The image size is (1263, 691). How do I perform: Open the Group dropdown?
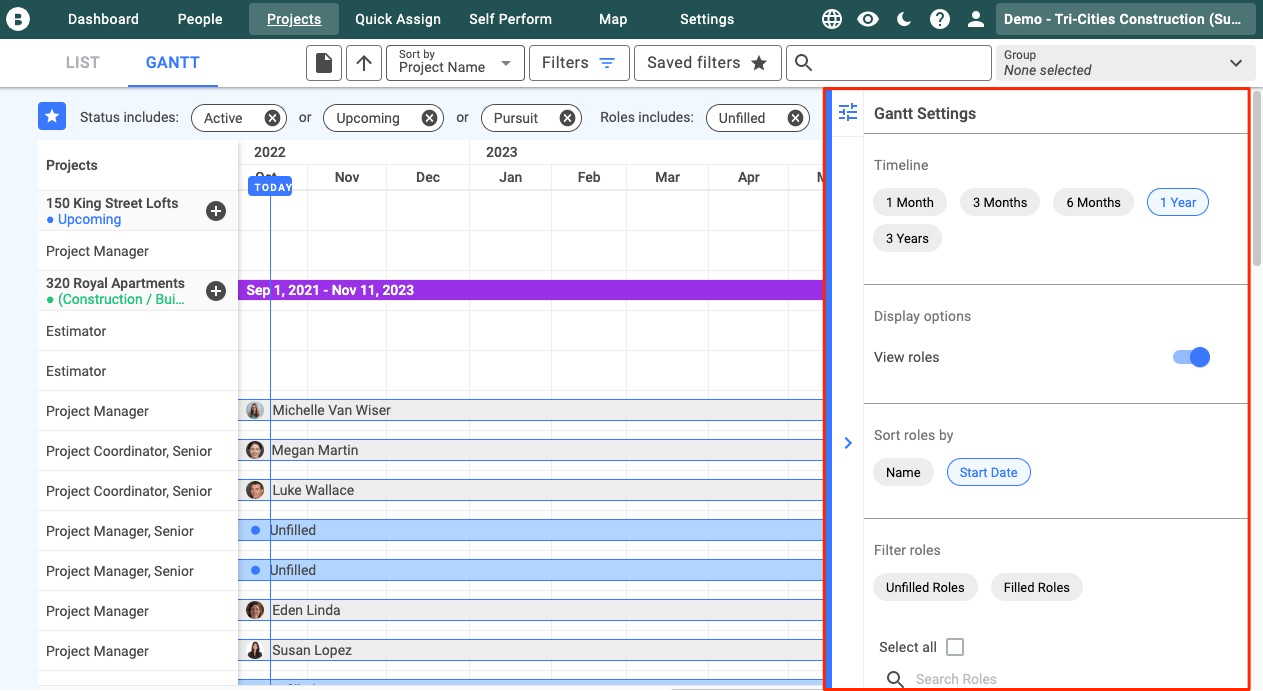[x=1125, y=63]
